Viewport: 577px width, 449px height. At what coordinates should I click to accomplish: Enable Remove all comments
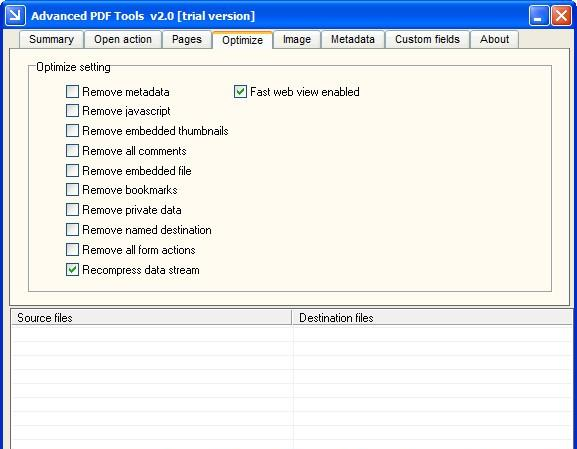72,151
